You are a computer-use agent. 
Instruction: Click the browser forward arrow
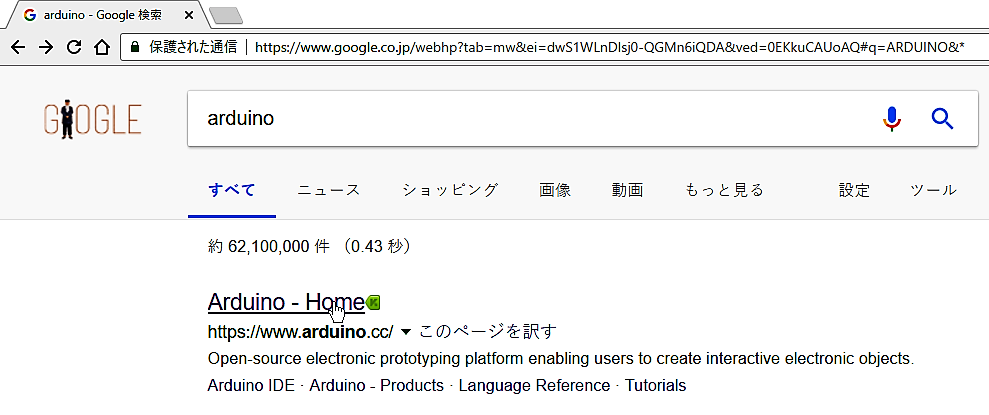[45, 47]
